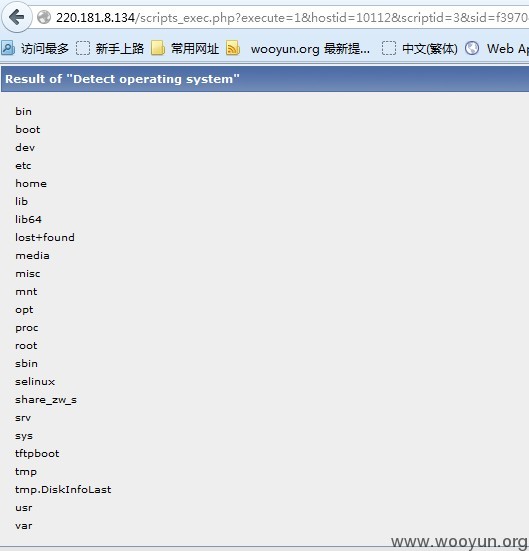The height and width of the screenshot is (551, 529).
Task: Open the 新手上路 bookmark
Action: 110,48
